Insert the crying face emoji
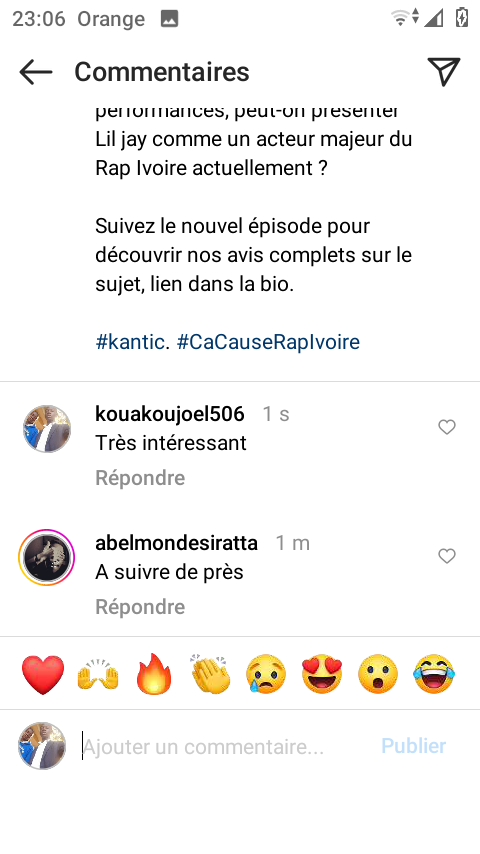 click(x=266, y=674)
